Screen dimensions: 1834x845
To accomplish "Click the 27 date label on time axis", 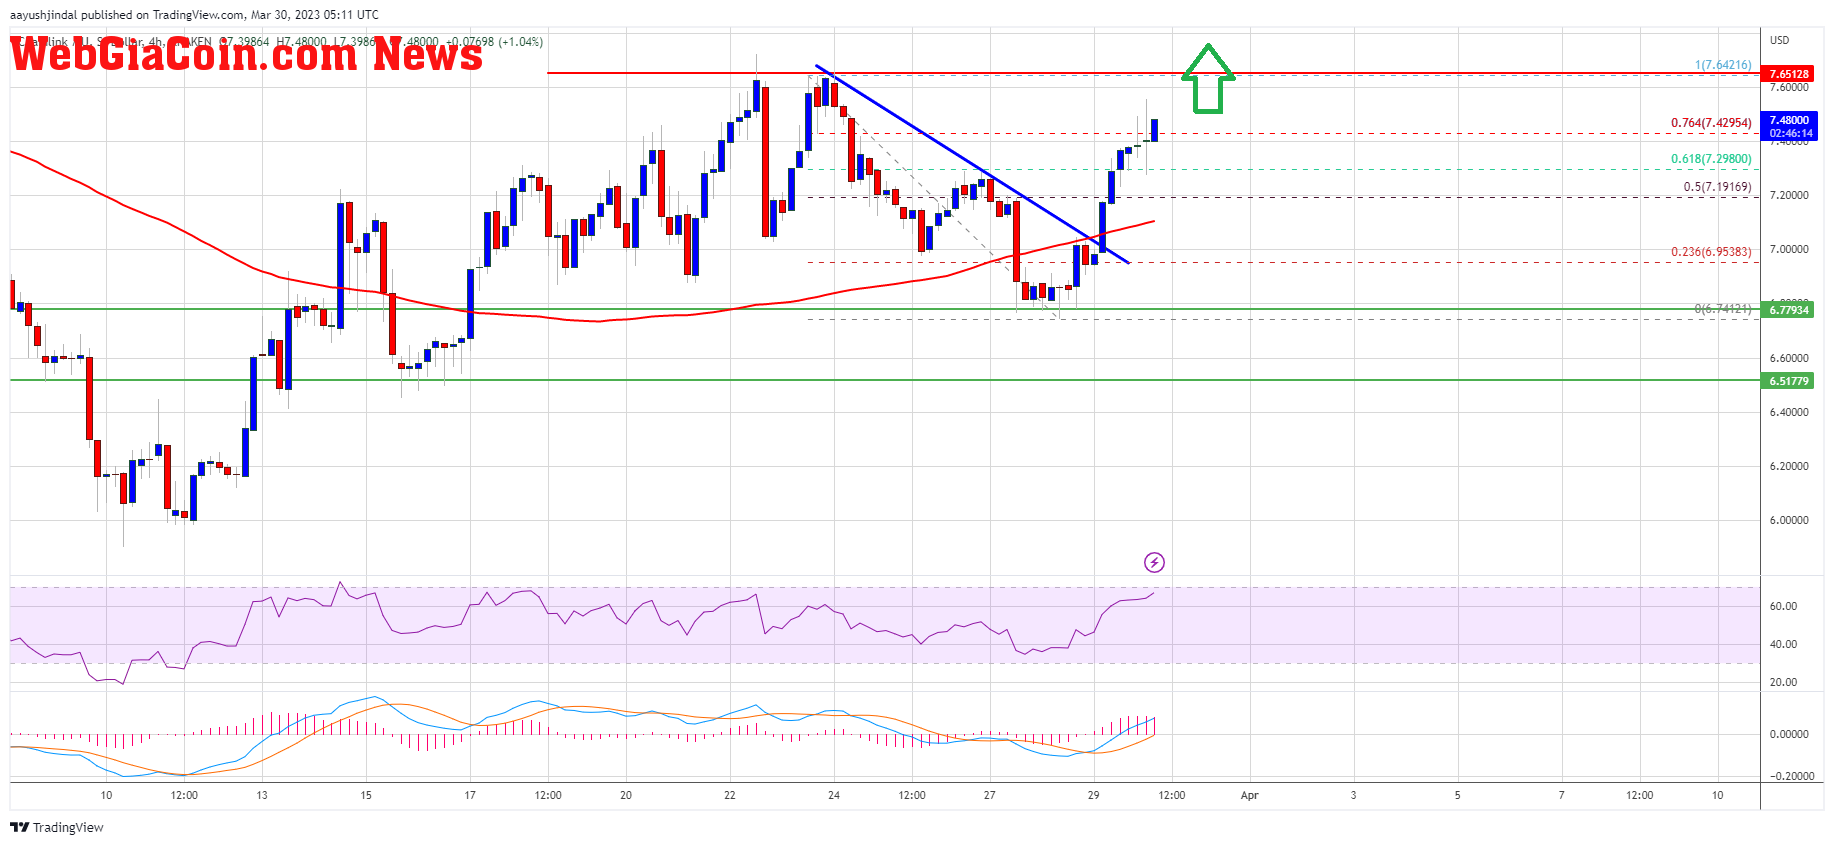I will click(x=989, y=796).
